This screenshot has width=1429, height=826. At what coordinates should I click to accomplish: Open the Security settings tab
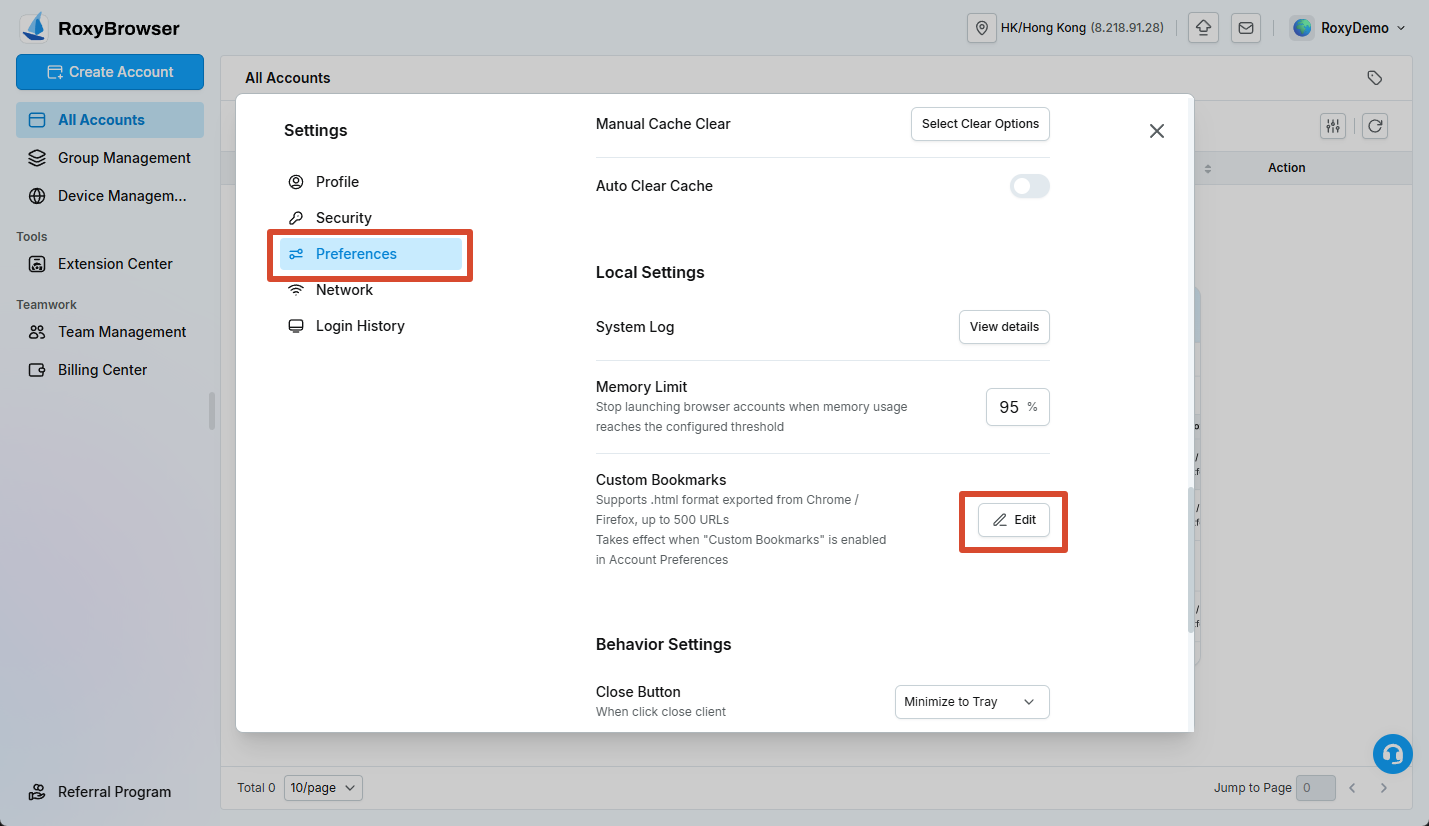pyautogui.click(x=371, y=218)
